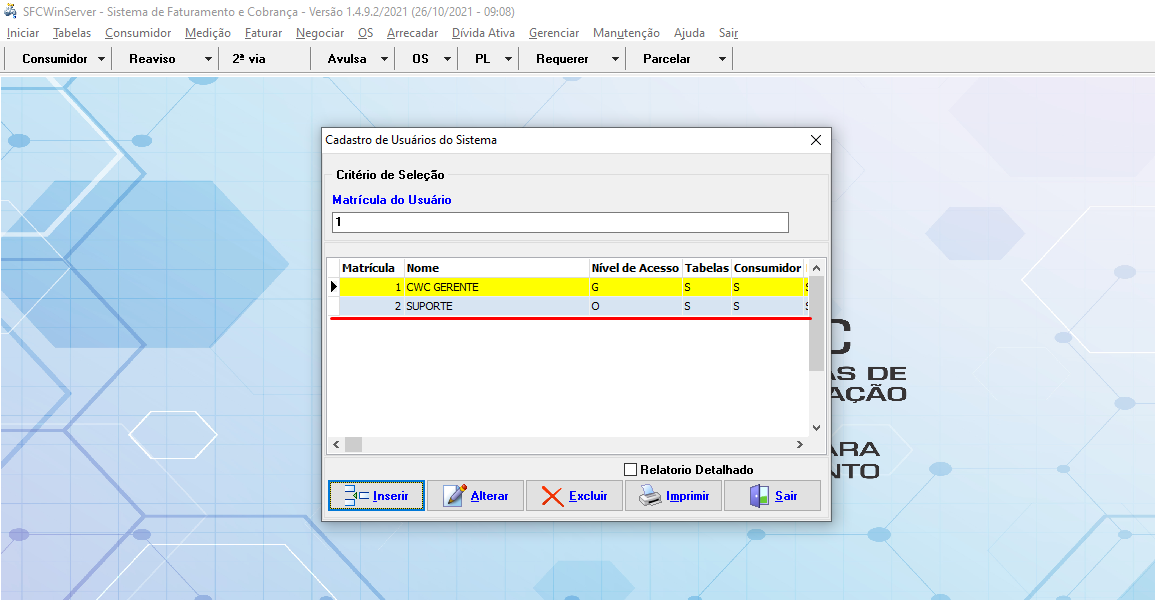Screen dimensions: 1155x600
Task: Expand the Consumidor toolbar dropdown arrow
Action: [102, 59]
